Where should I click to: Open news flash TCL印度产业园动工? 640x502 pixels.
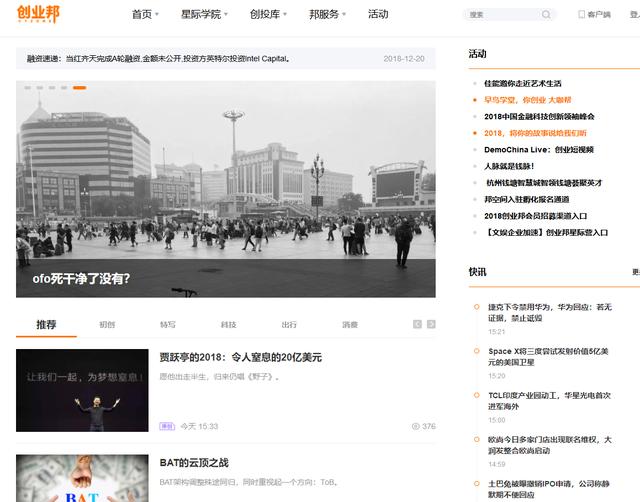pyautogui.click(x=549, y=401)
